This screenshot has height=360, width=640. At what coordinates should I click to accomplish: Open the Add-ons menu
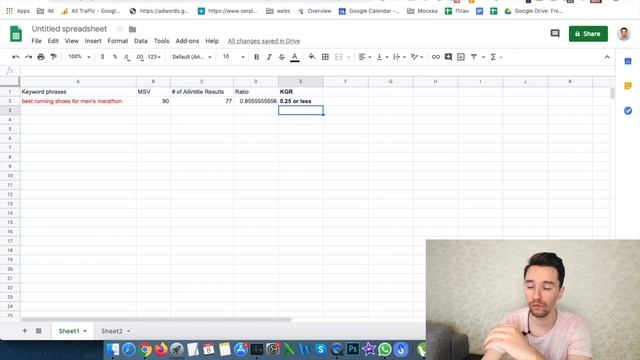click(x=187, y=41)
